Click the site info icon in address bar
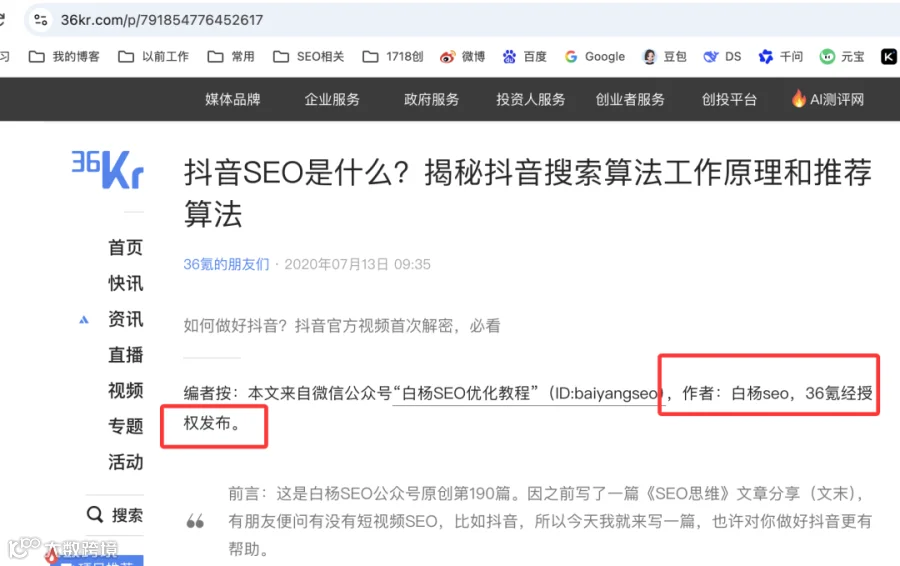This screenshot has width=900, height=566. tap(41, 20)
